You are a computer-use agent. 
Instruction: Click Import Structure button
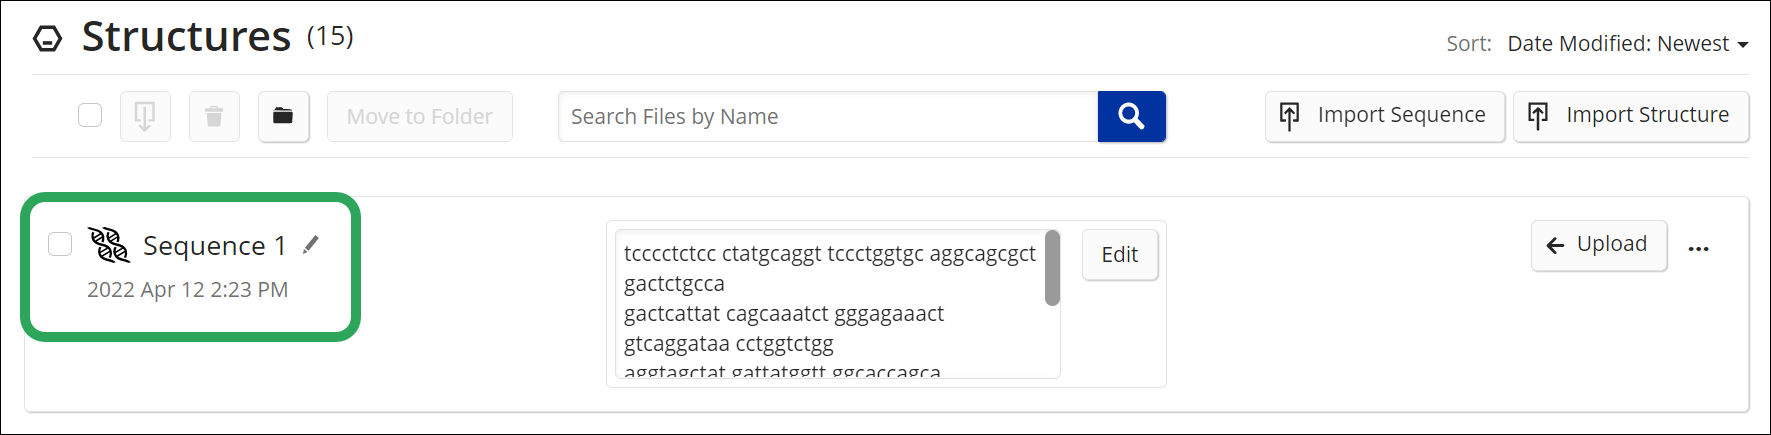1630,116
